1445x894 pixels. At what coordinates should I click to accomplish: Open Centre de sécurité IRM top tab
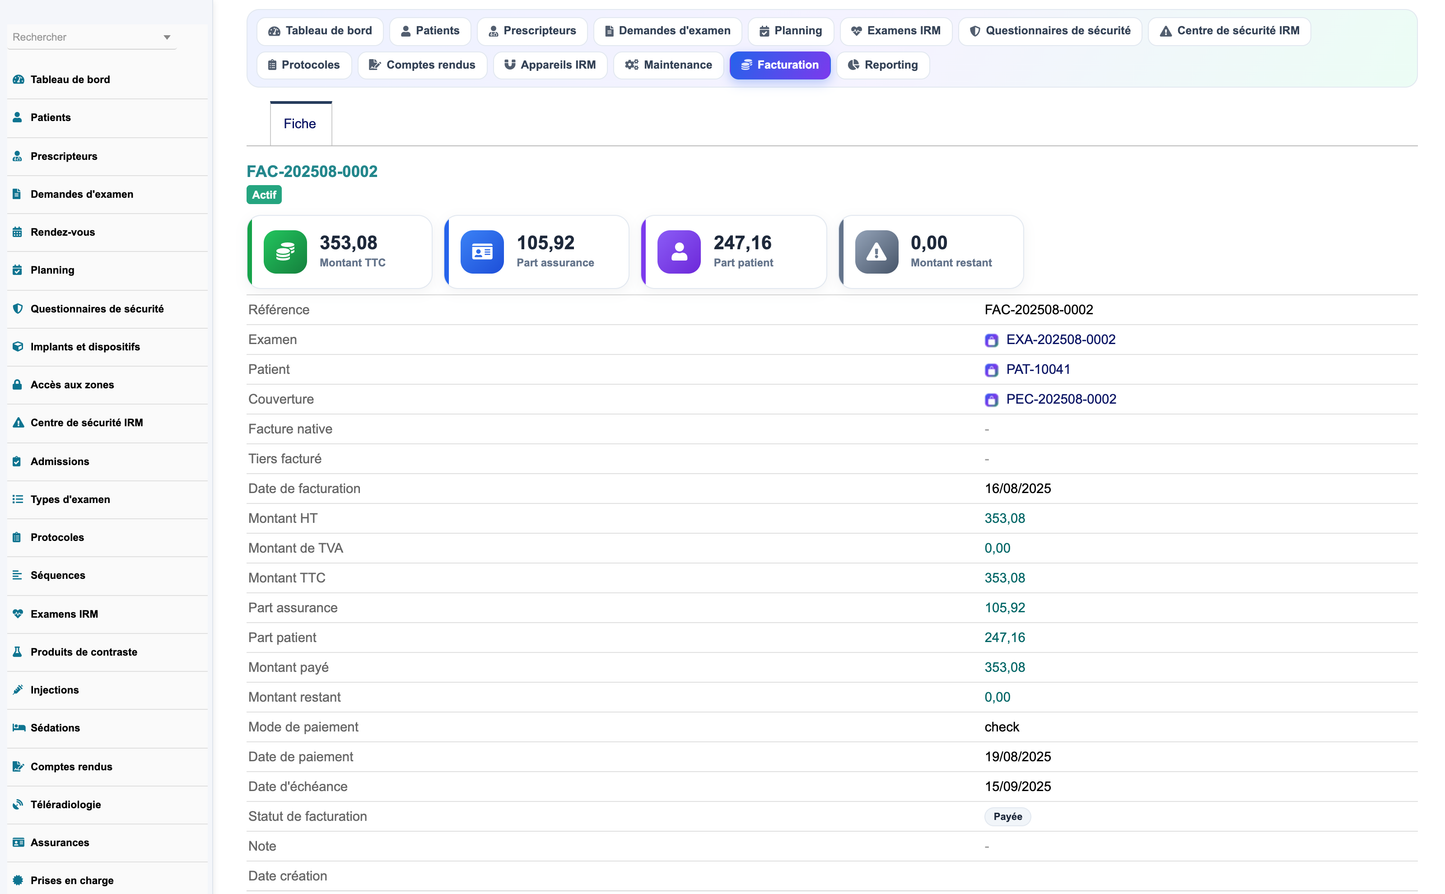point(1230,31)
